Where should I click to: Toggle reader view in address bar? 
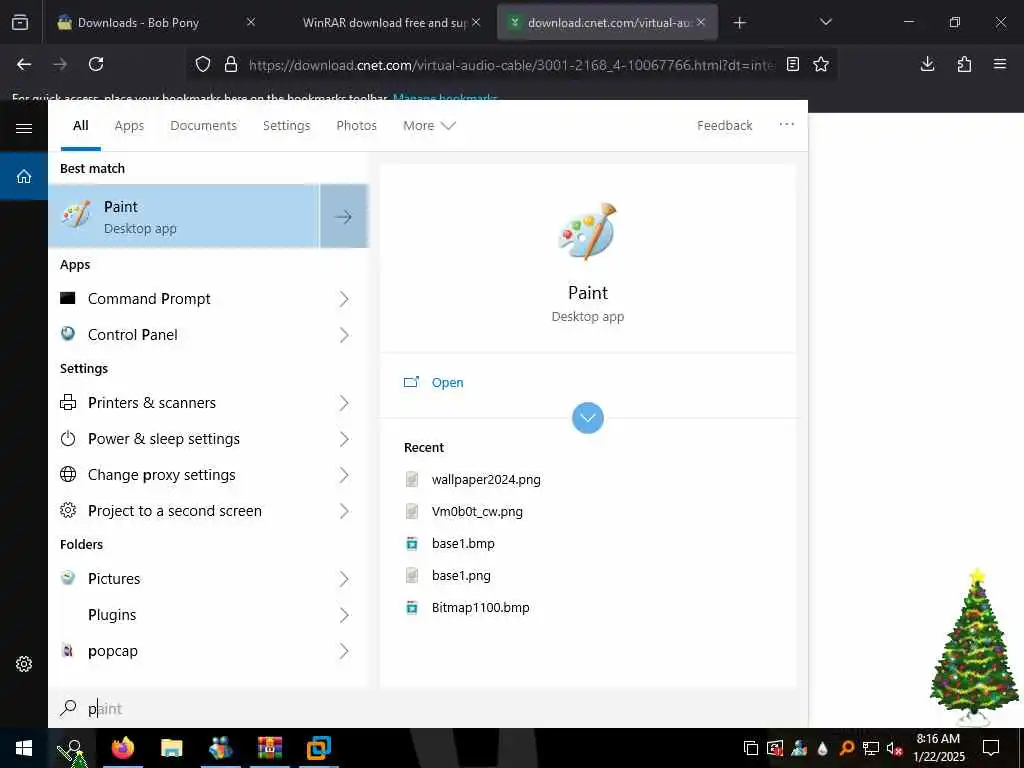(x=792, y=64)
